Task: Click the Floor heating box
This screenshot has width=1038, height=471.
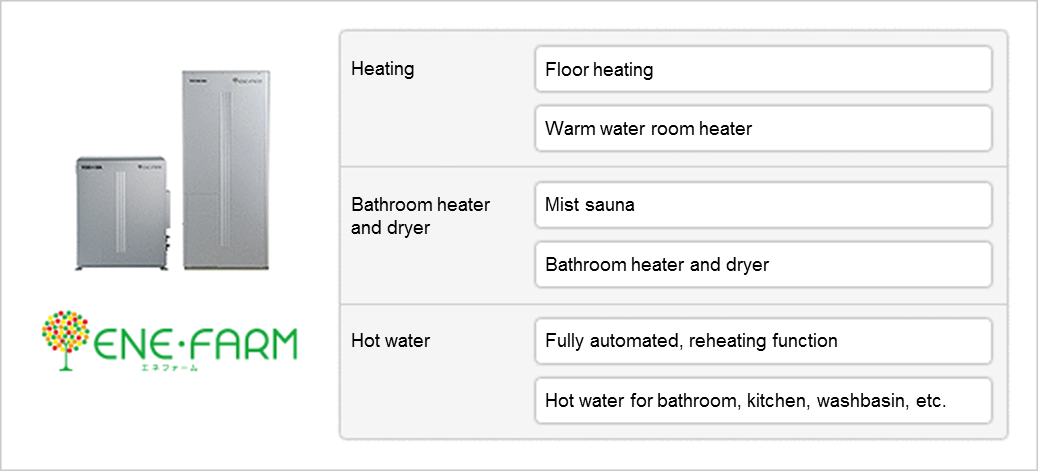Action: tap(763, 69)
